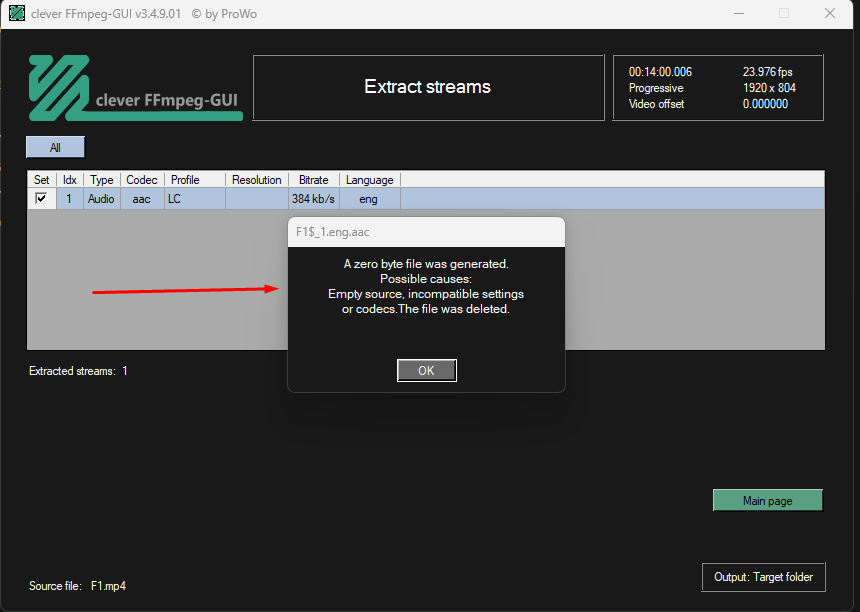
Task: Select the aac codec cell
Action: point(142,199)
